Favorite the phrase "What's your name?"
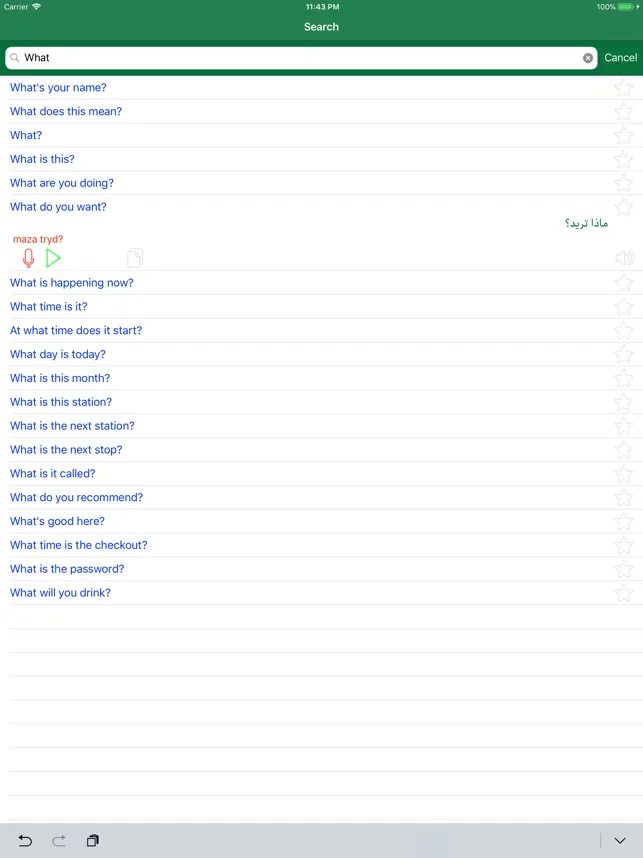The width and height of the screenshot is (643, 858). click(624, 88)
